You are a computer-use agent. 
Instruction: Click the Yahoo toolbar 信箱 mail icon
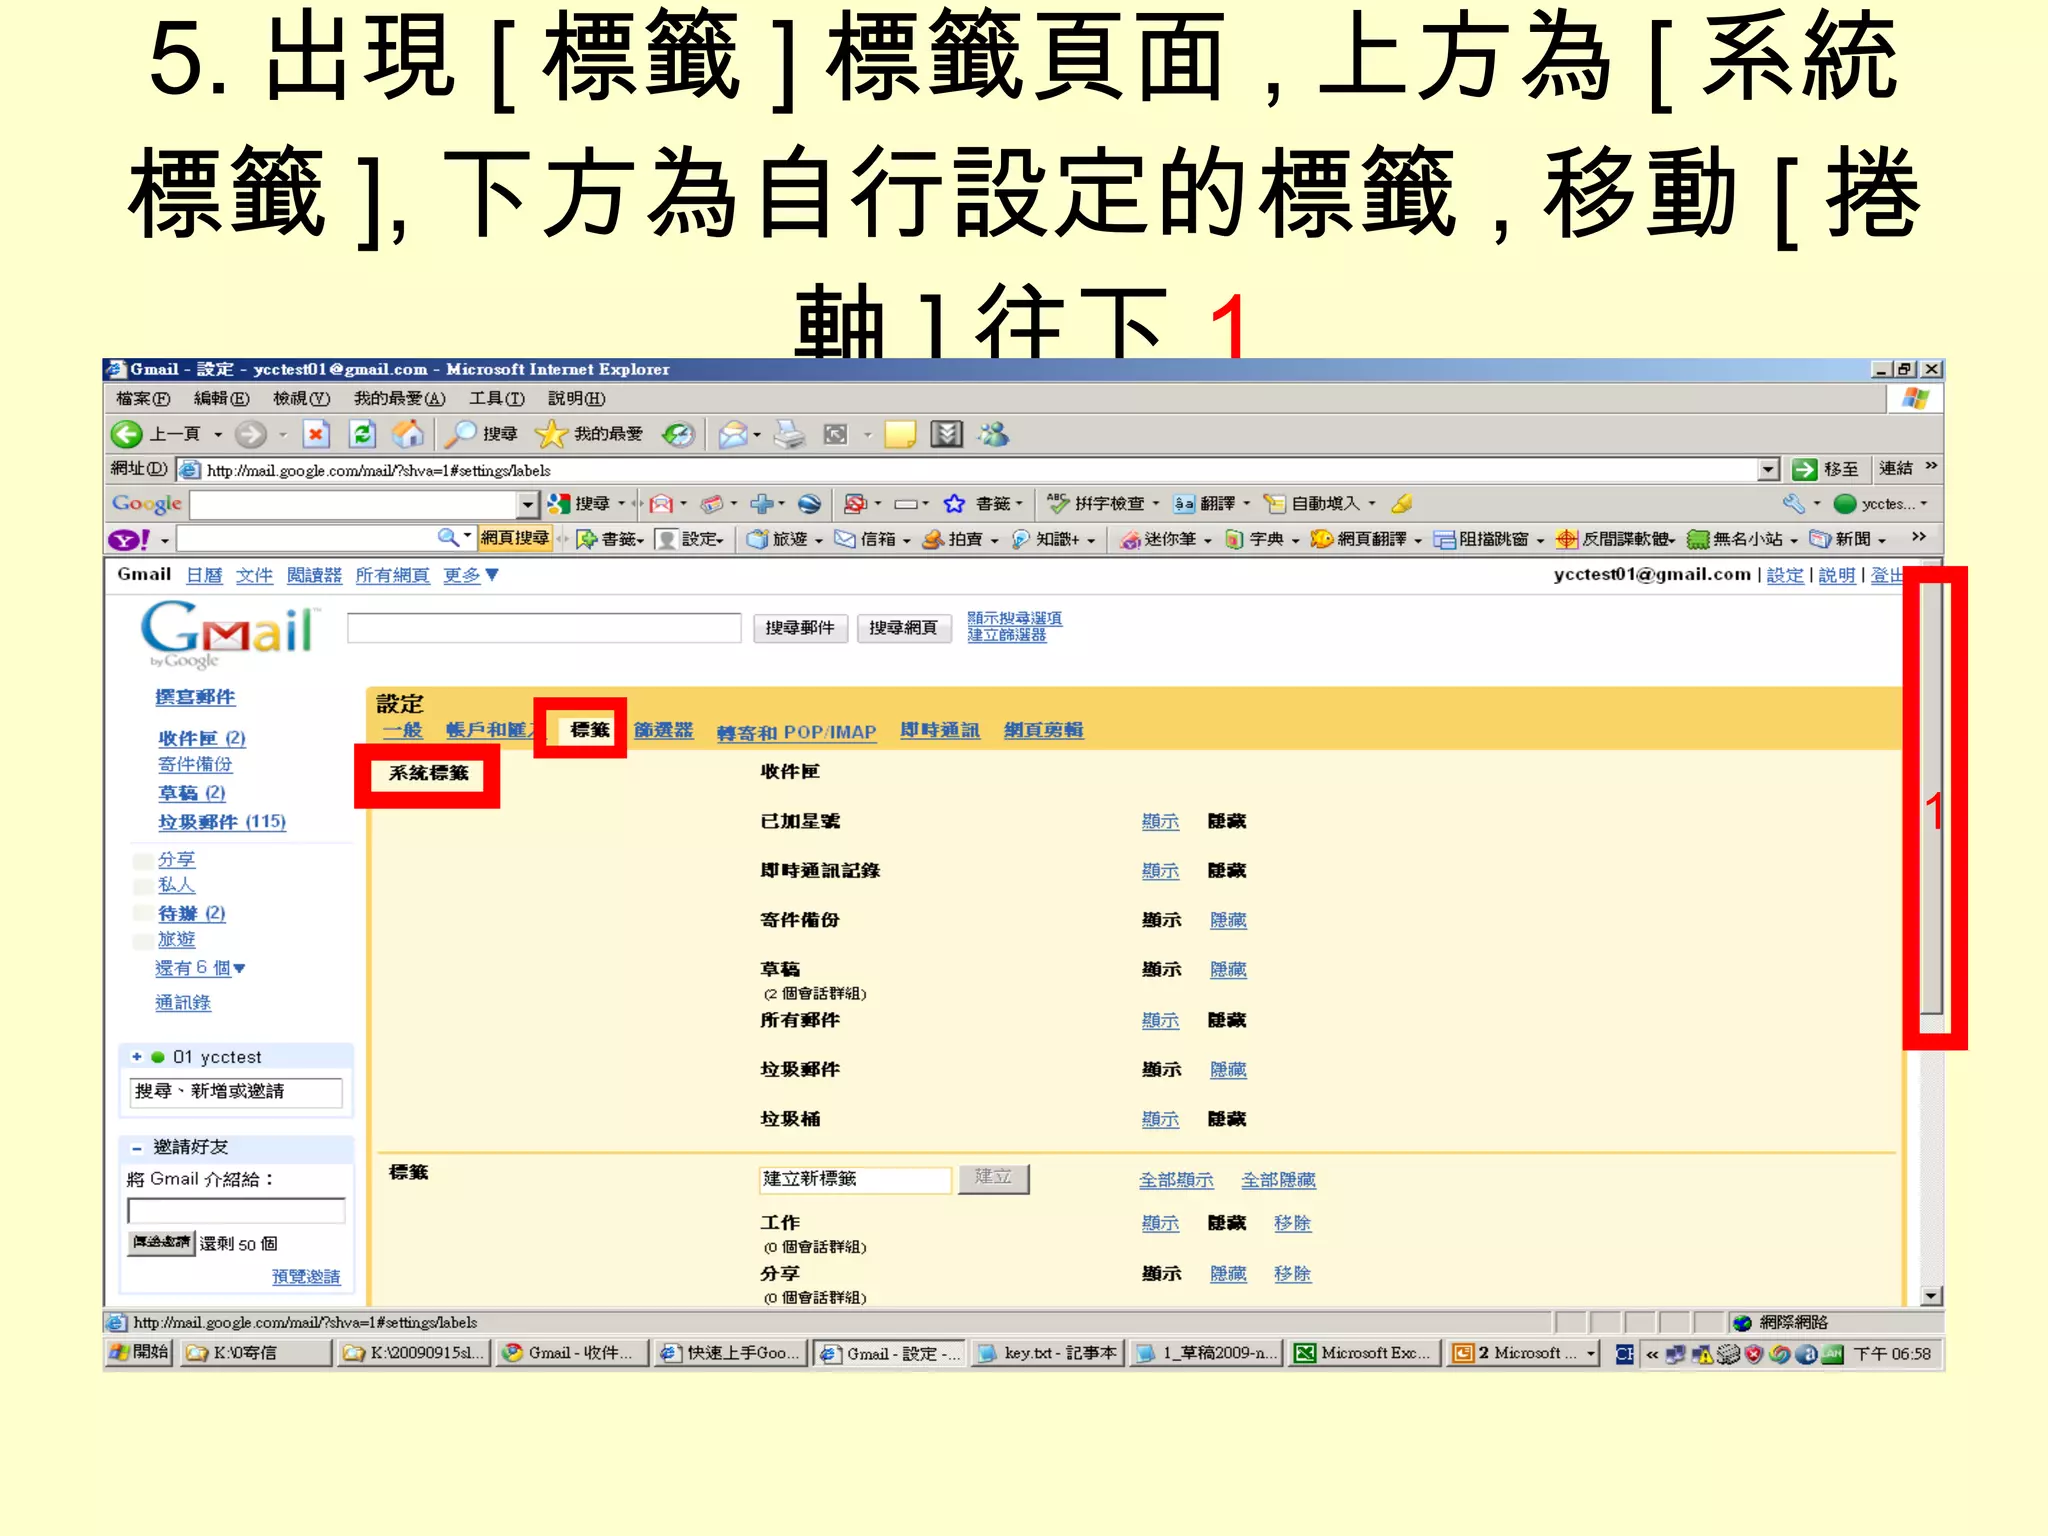(x=845, y=539)
